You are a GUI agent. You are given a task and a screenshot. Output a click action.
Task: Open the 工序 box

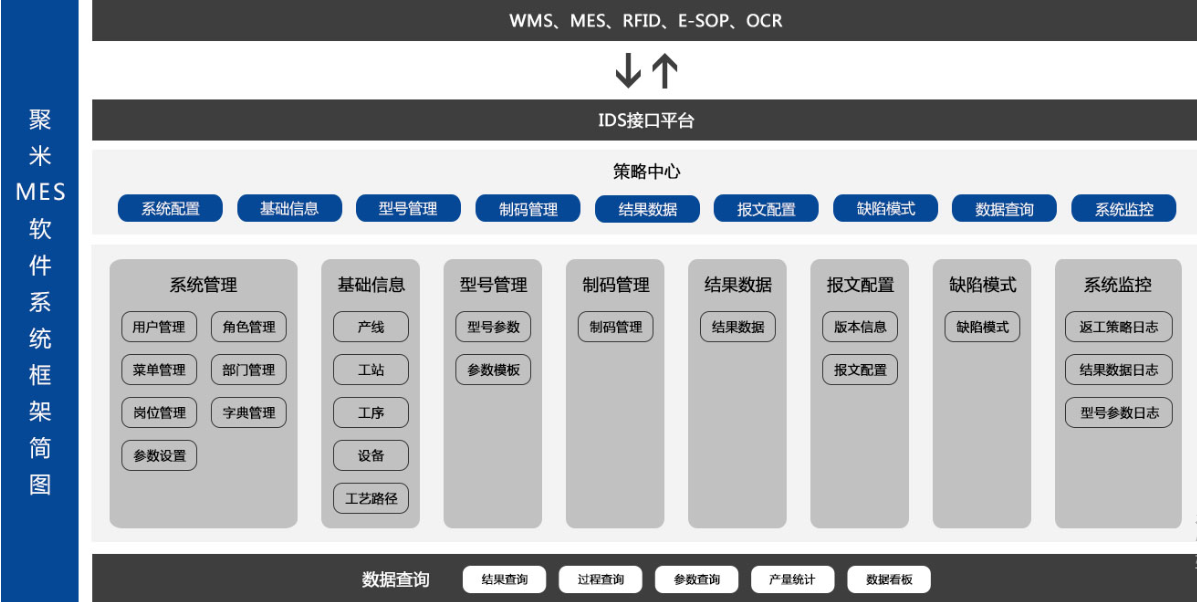click(x=371, y=413)
